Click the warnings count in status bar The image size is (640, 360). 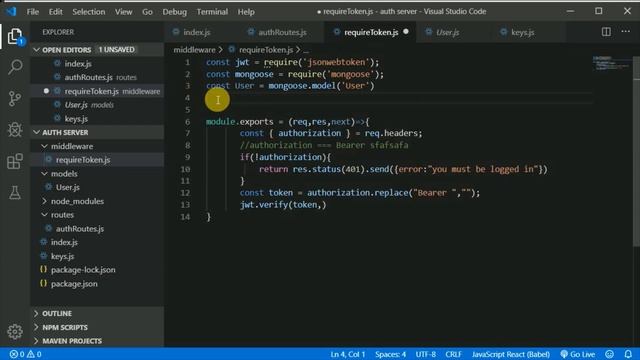pos(34,354)
